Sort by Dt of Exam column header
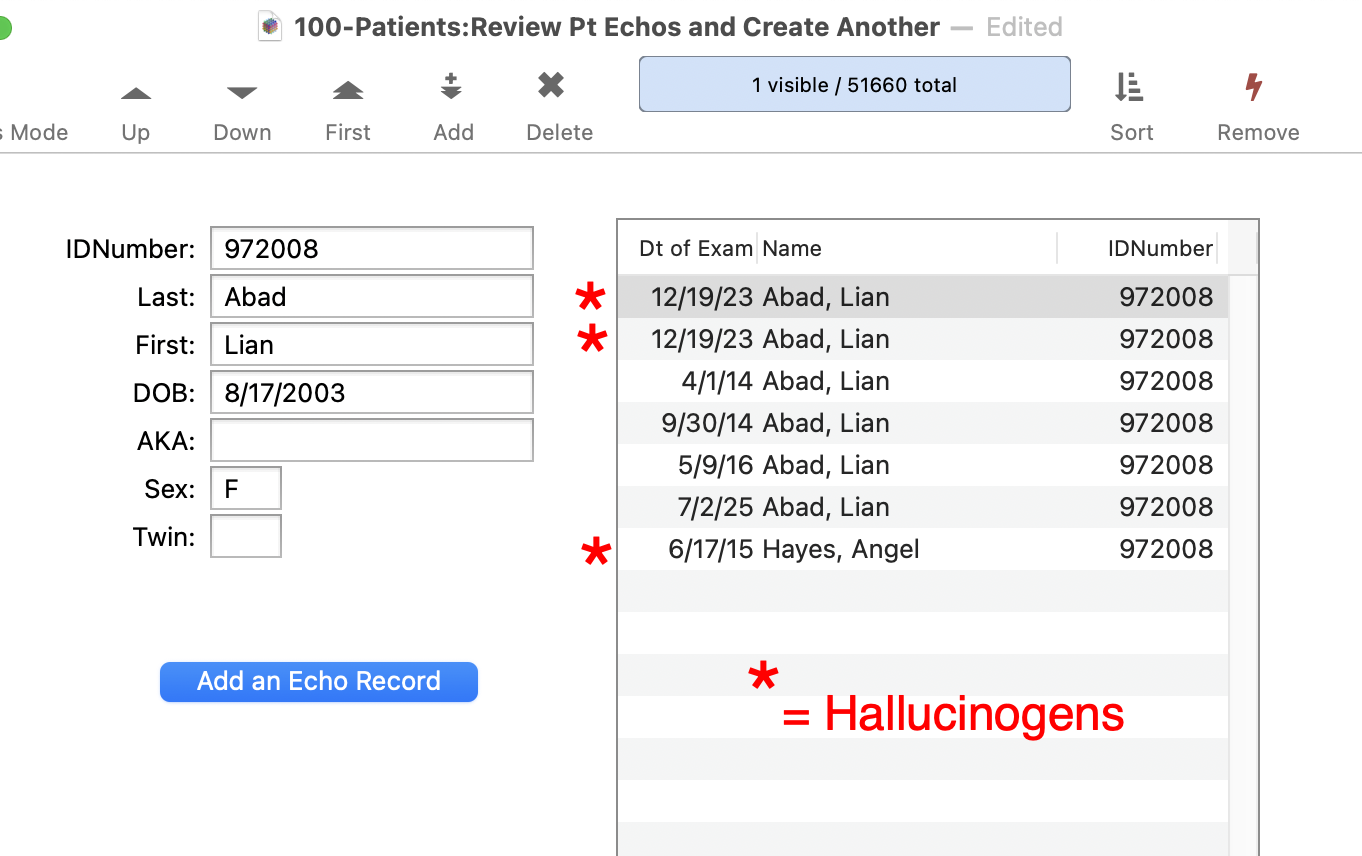Image resolution: width=1362 pixels, height=856 pixels. pos(695,249)
